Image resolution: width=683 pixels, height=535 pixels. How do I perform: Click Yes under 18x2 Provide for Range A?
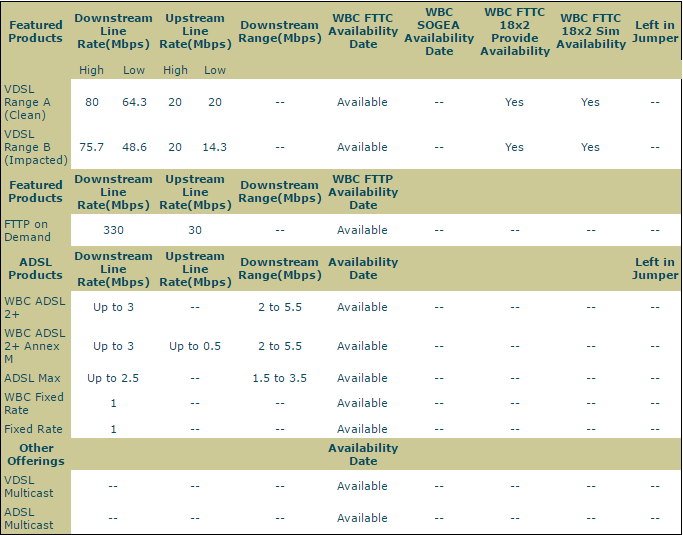tap(514, 102)
